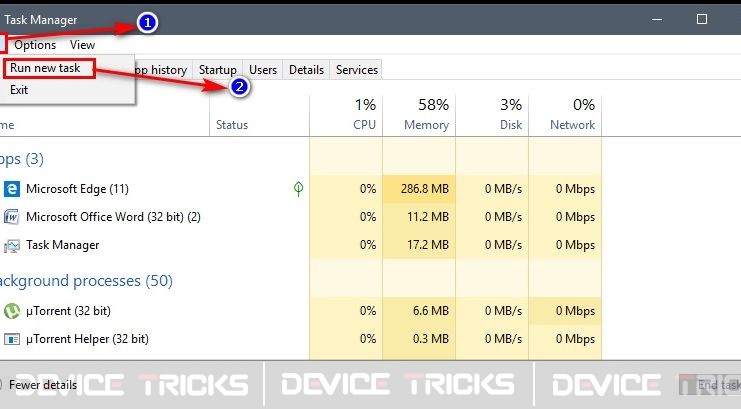This screenshot has width=741, height=409.
Task: Click the Microsoft Office Word icon
Action: pos(11,217)
